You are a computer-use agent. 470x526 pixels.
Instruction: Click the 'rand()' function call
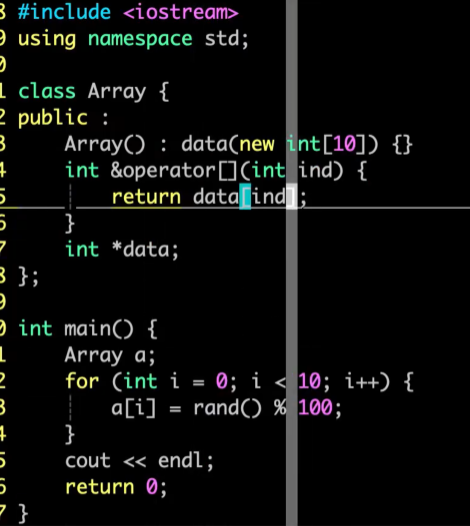[x=227, y=408]
